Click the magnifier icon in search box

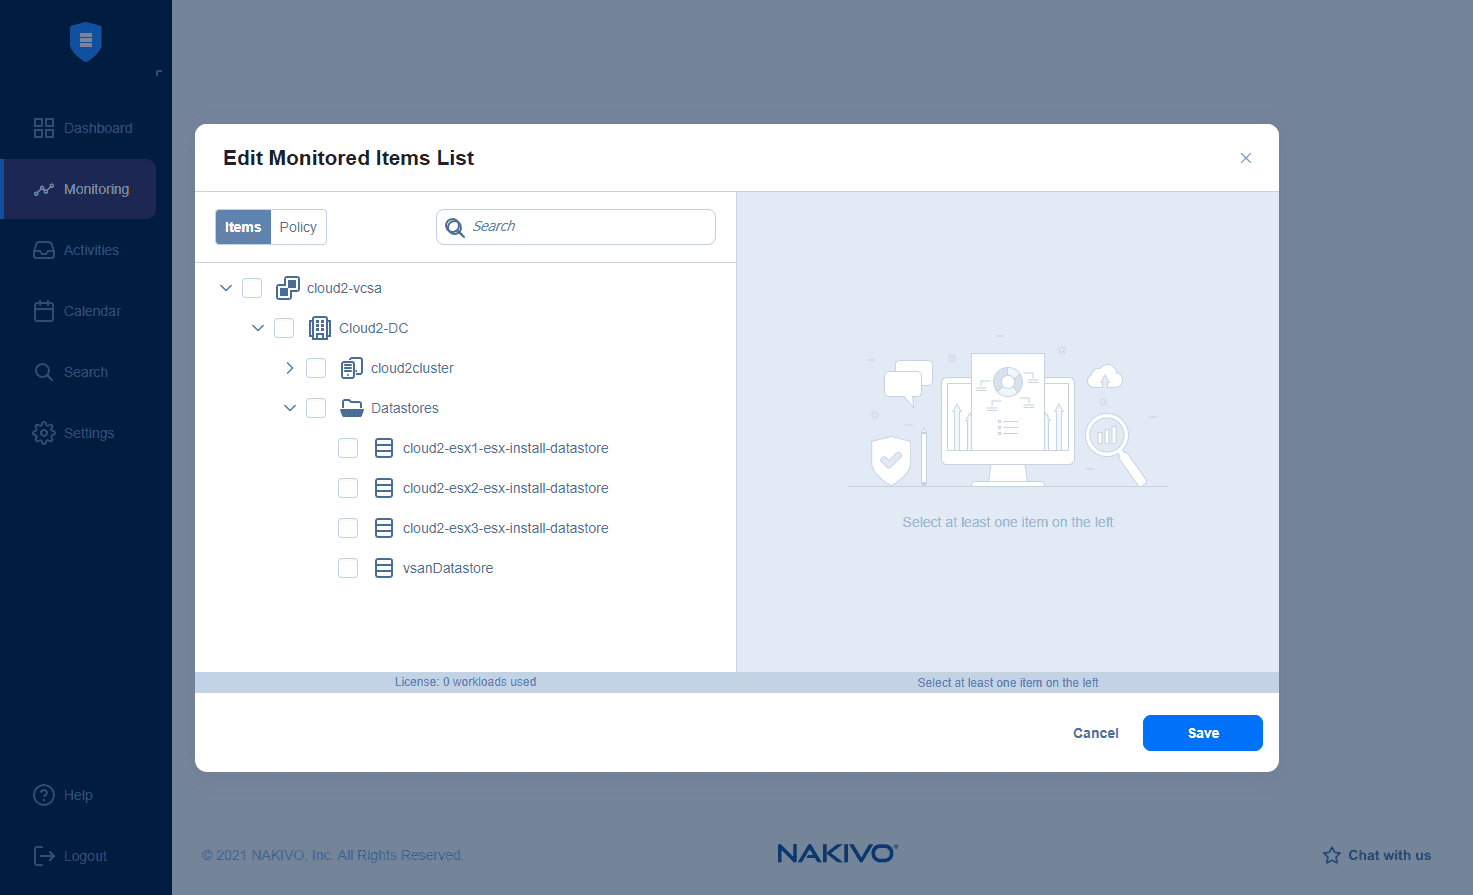pyautogui.click(x=455, y=227)
